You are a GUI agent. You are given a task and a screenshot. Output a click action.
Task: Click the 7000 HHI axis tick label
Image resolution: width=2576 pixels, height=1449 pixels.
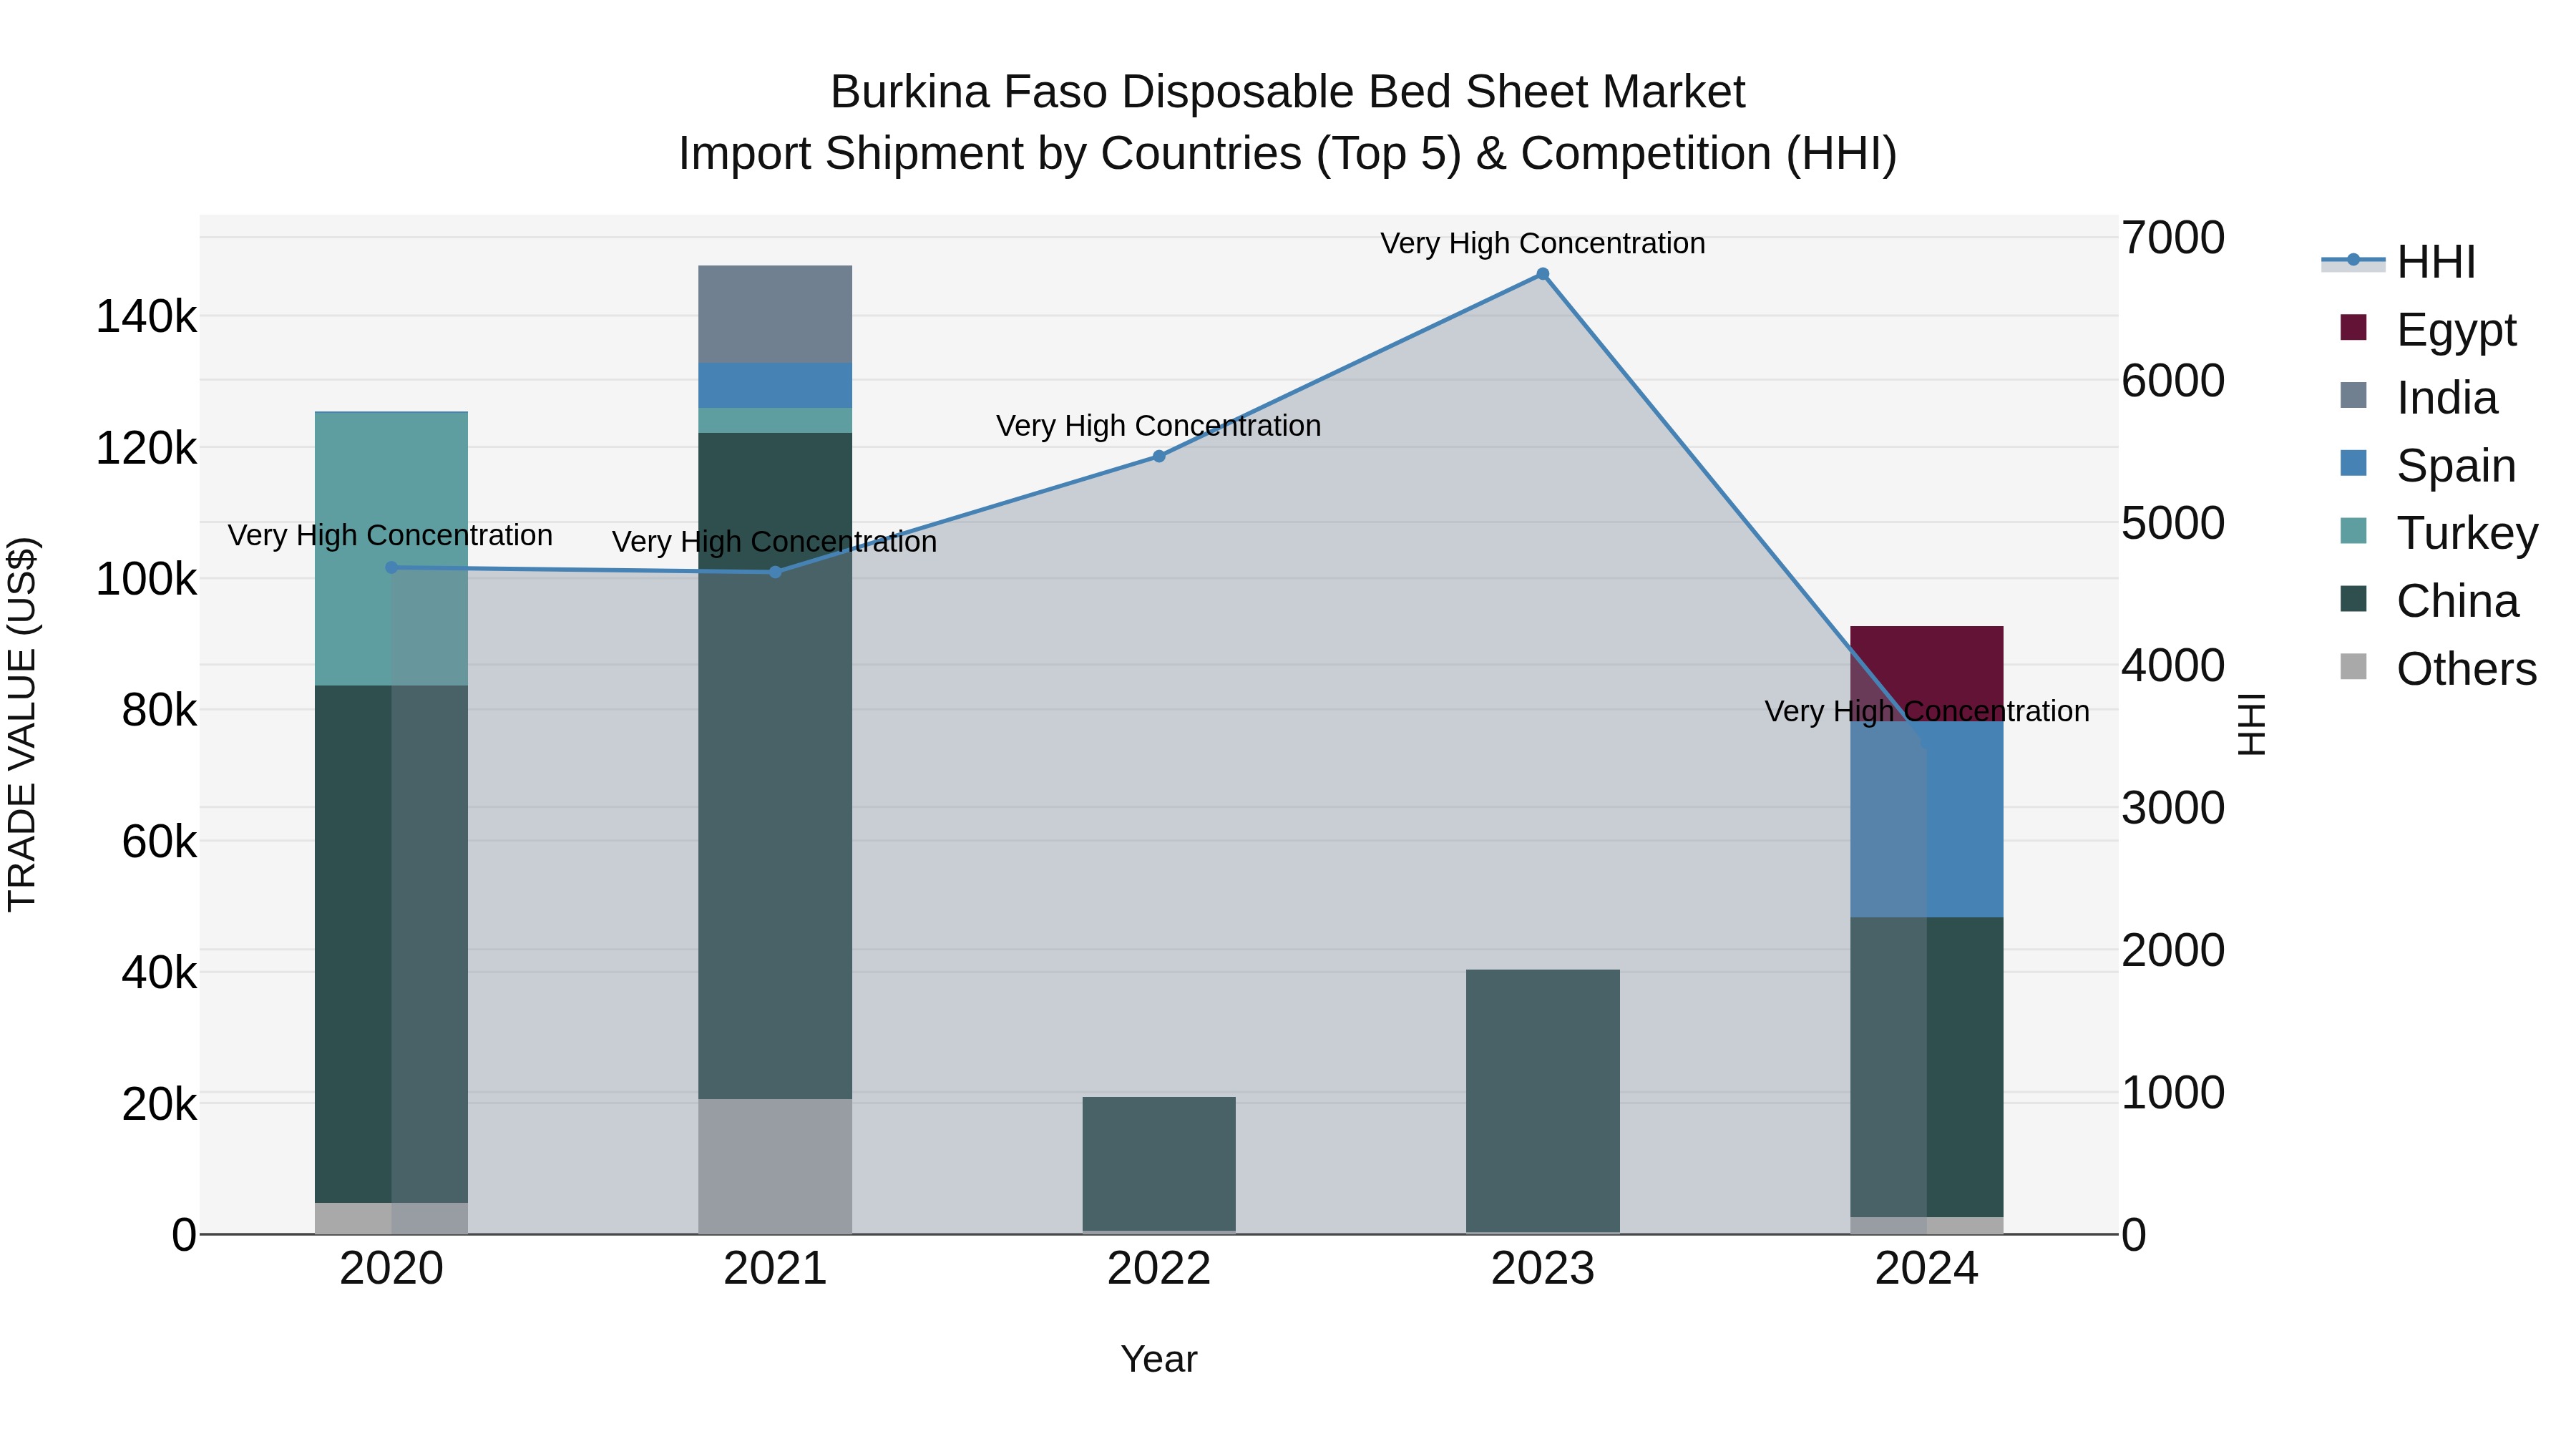2174,238
